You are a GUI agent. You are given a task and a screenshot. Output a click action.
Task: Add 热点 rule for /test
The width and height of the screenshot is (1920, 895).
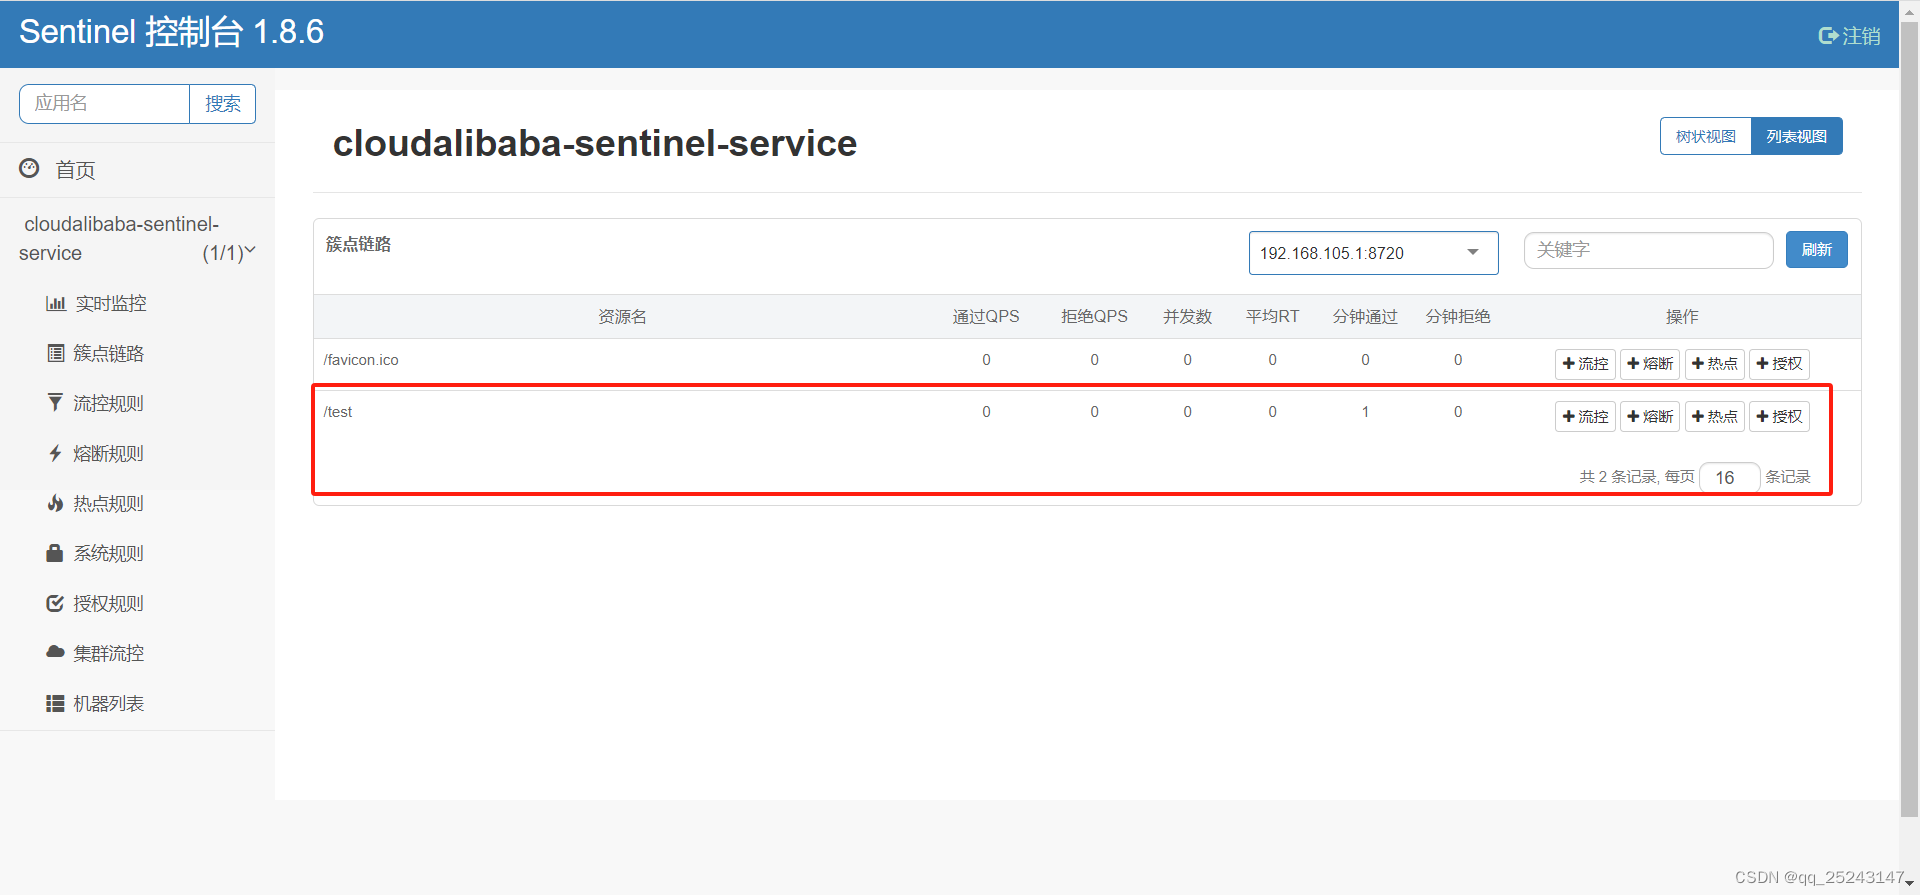tap(1714, 416)
